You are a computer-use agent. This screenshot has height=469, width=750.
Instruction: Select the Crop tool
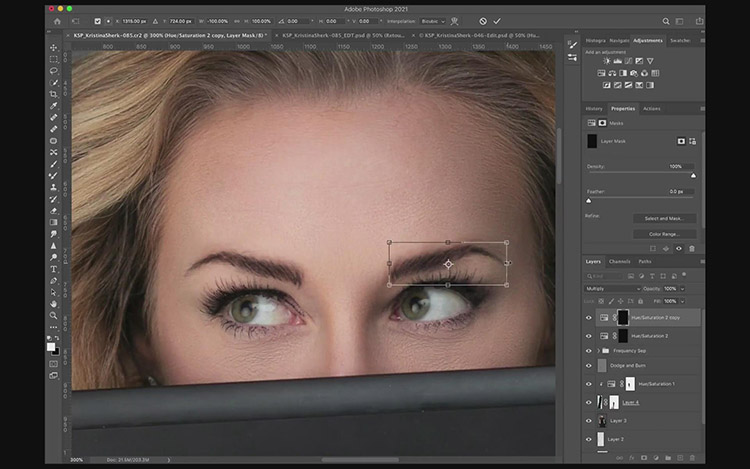pos(53,94)
